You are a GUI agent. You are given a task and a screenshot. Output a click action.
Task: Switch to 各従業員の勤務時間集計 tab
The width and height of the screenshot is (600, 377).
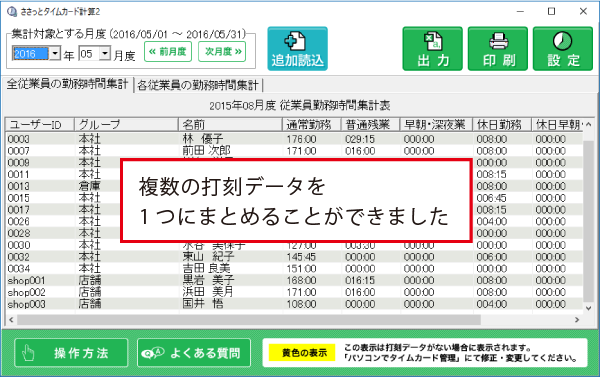pyautogui.click(x=198, y=85)
